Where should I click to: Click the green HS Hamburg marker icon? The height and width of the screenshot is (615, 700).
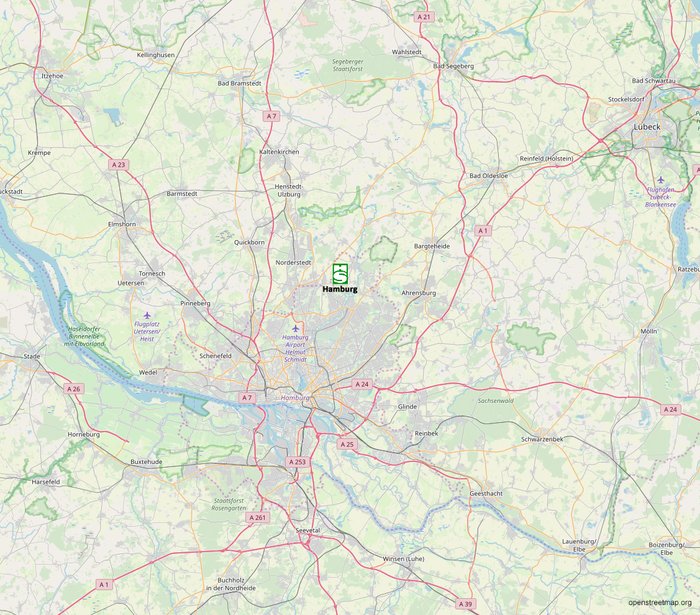(x=340, y=274)
